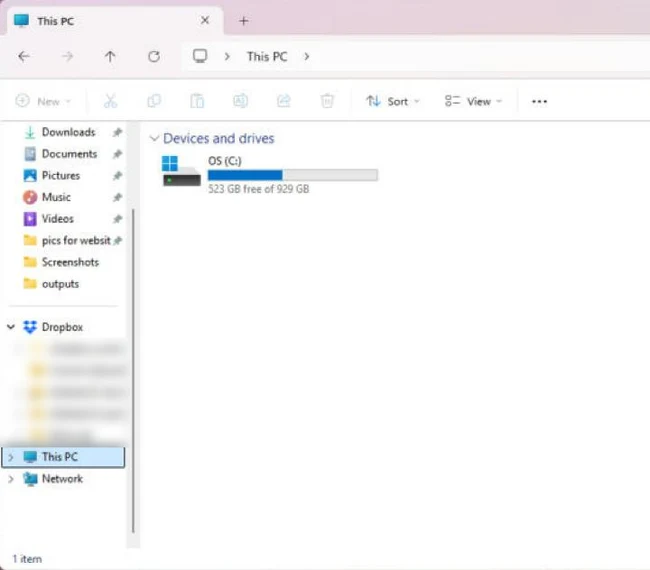Open Screenshots folder in the sidebar
650x570 pixels.
(70, 262)
